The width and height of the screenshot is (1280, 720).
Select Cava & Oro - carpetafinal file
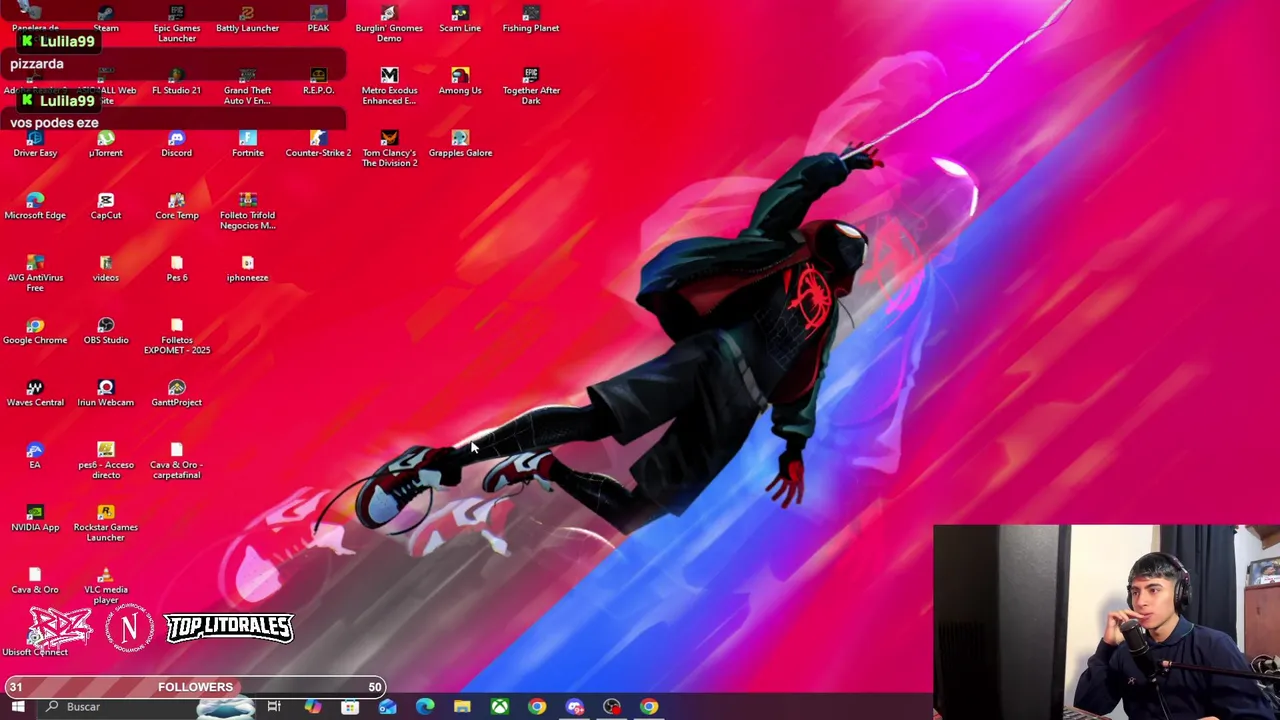click(177, 460)
